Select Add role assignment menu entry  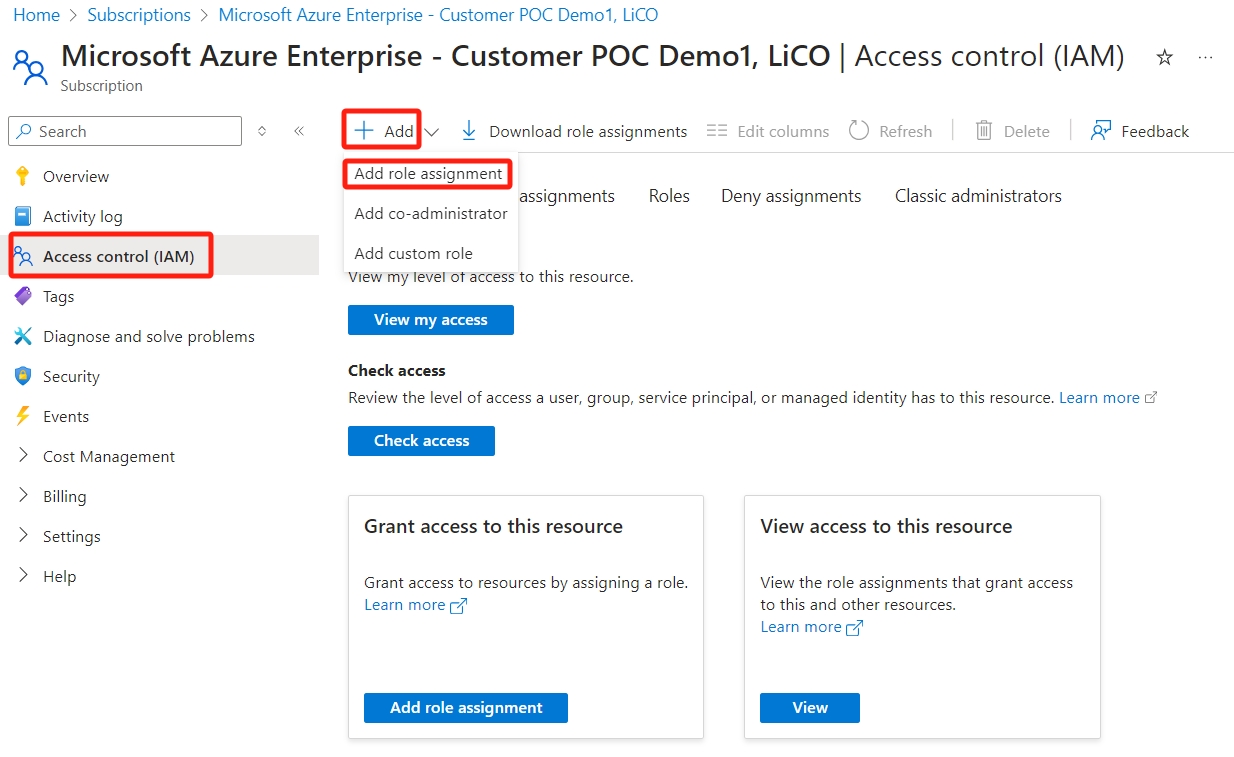coord(428,173)
